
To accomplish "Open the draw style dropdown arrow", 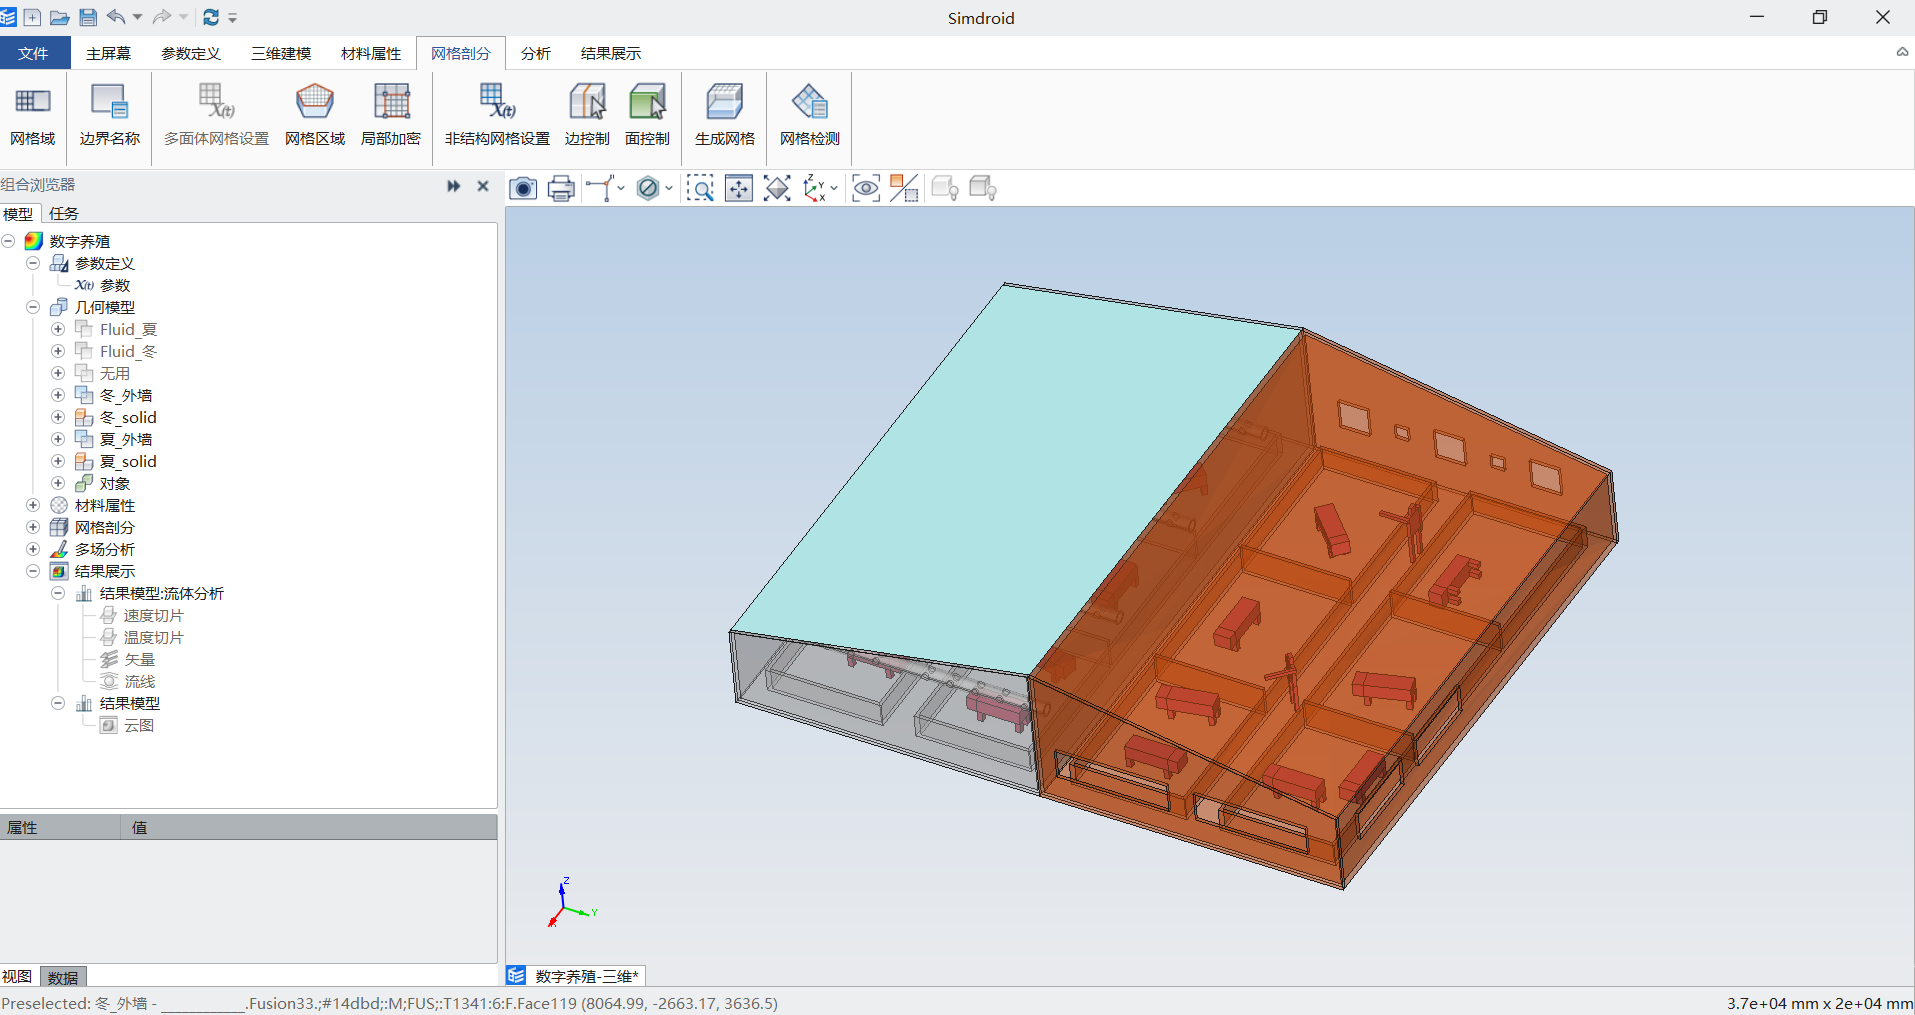I will pos(669,188).
